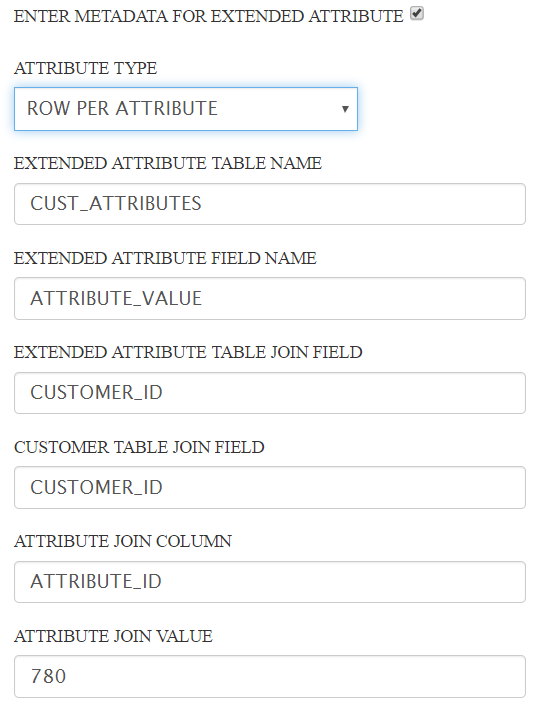Focus the Attribute Join Column input box
The width and height of the screenshot is (543, 713).
pos(270,582)
